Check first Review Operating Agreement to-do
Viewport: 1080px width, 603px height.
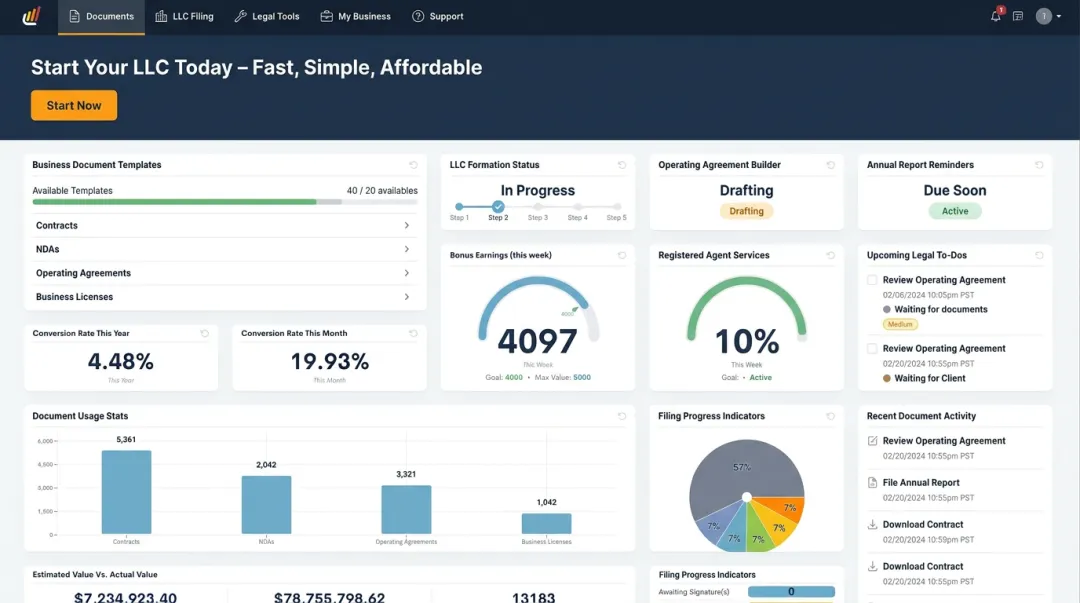[x=872, y=280]
